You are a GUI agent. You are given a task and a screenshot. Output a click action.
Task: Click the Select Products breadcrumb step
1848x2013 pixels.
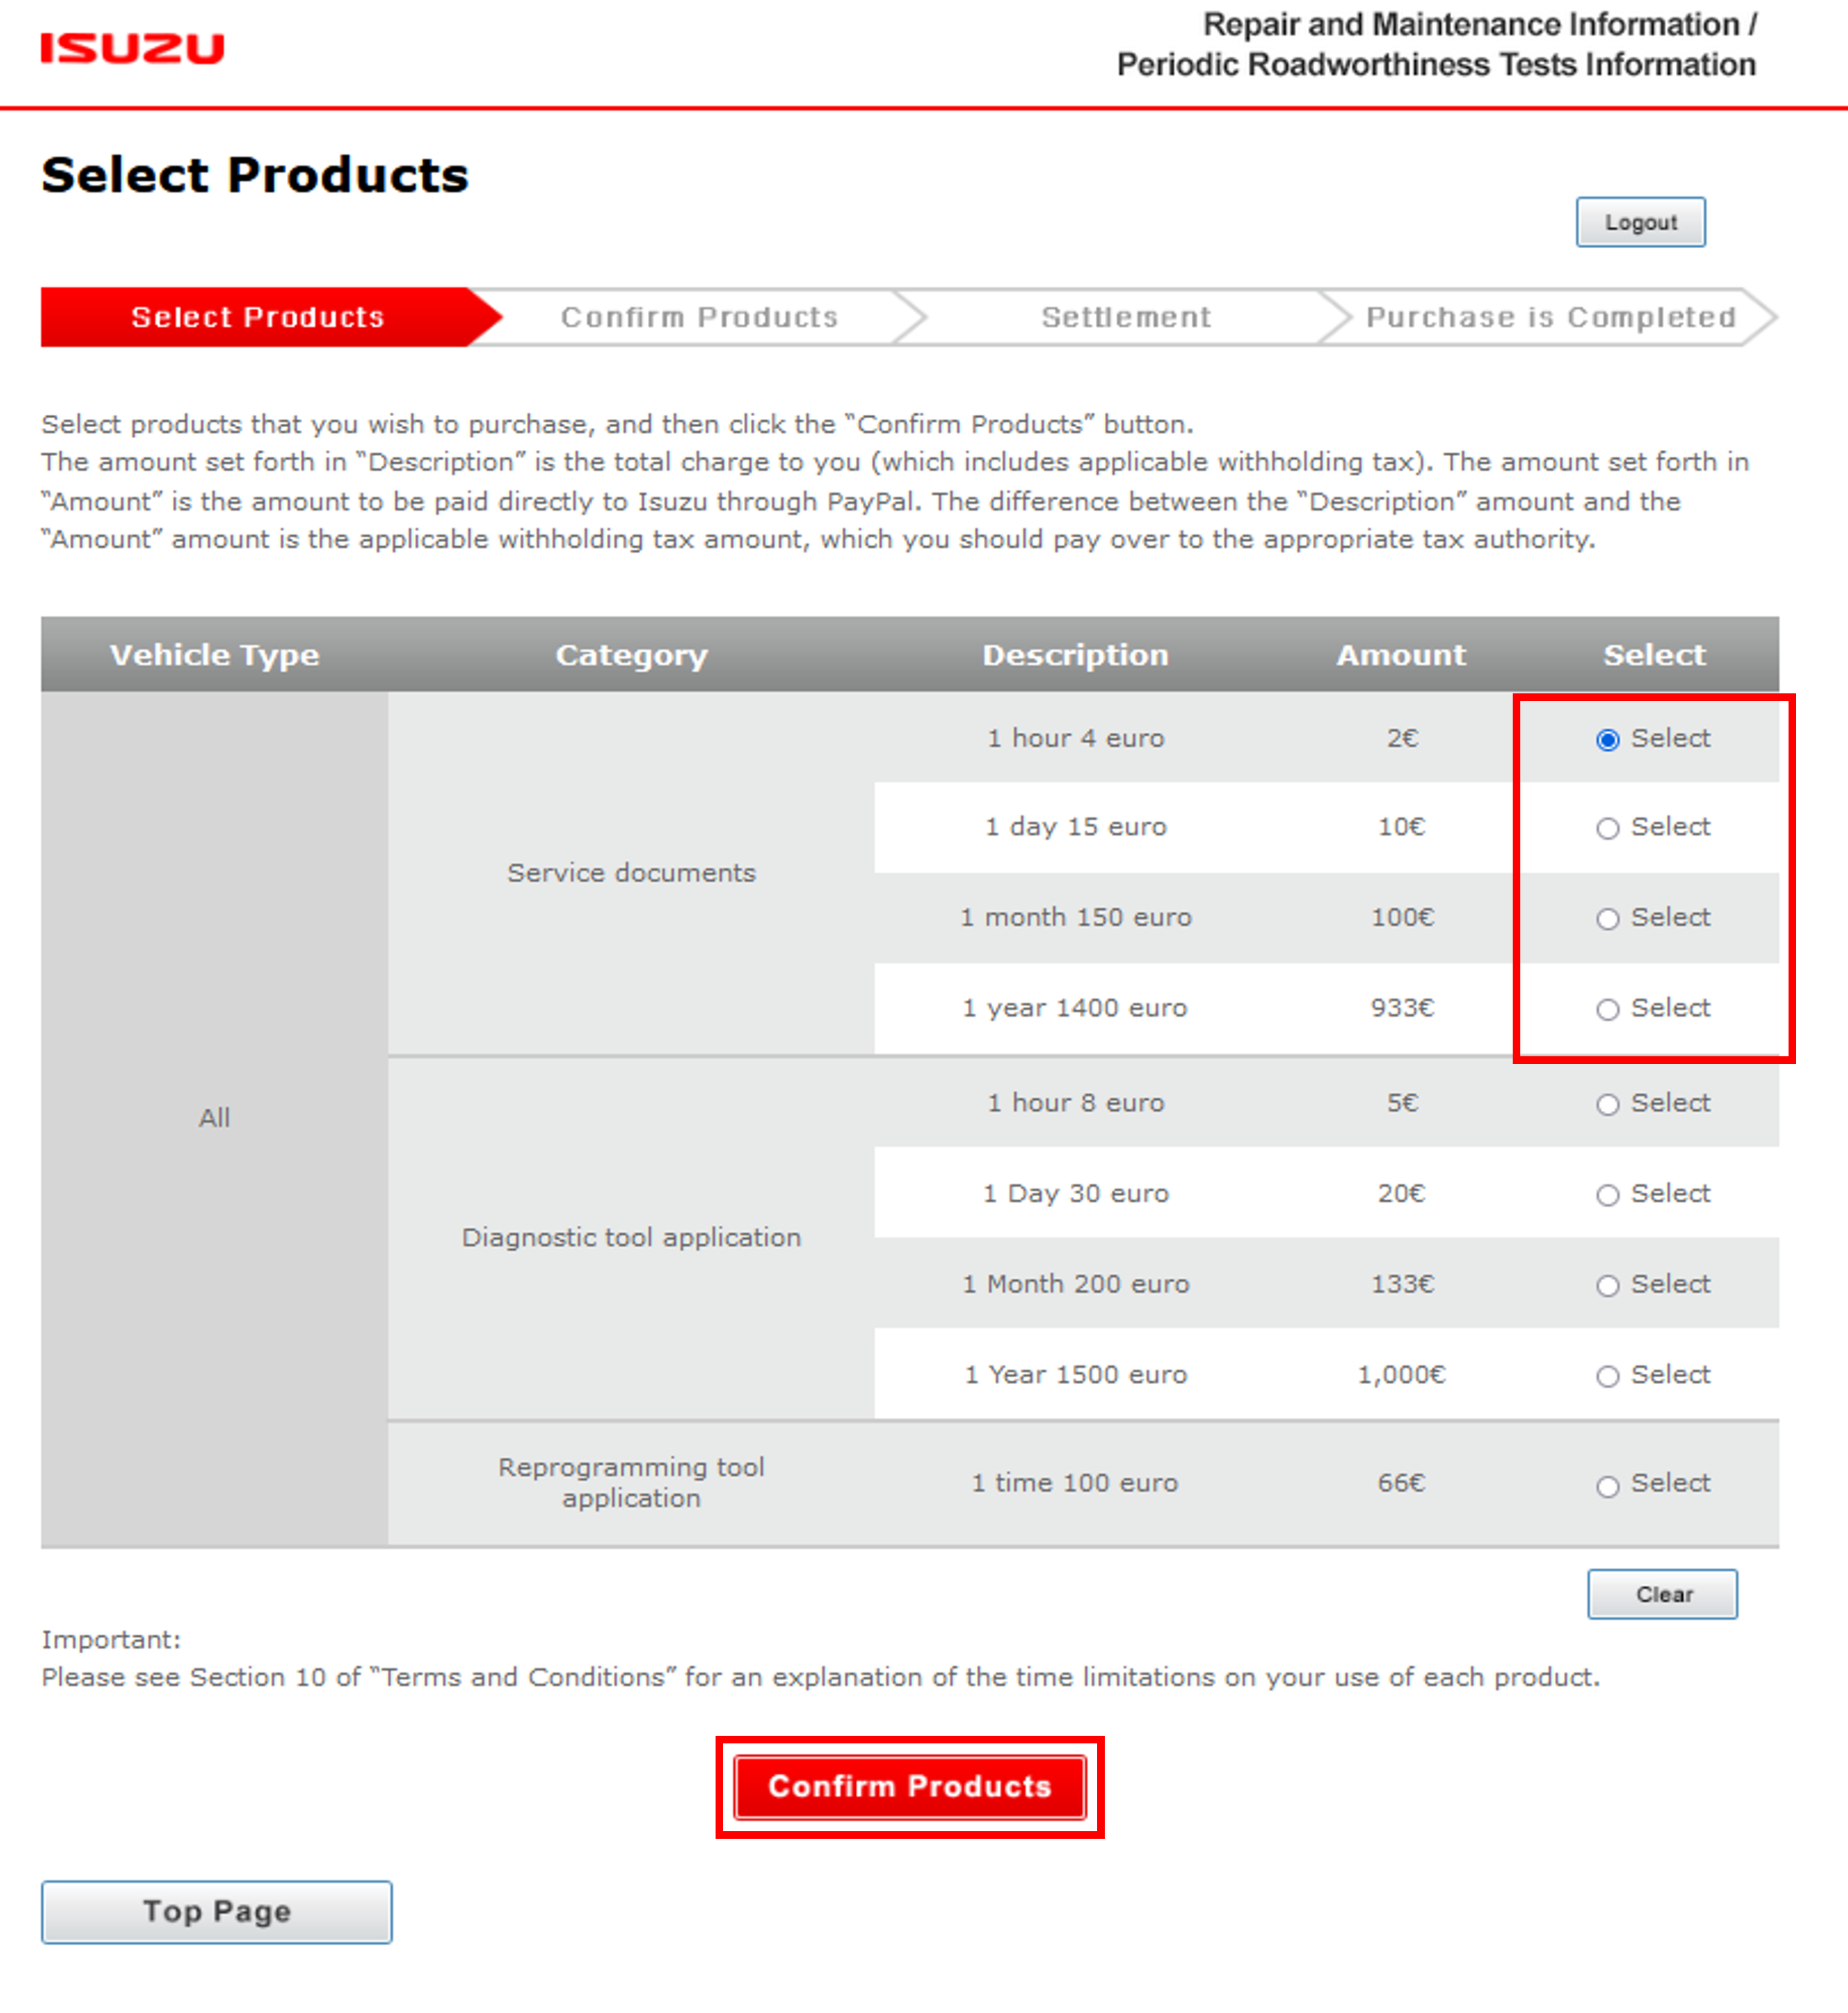[x=257, y=317]
